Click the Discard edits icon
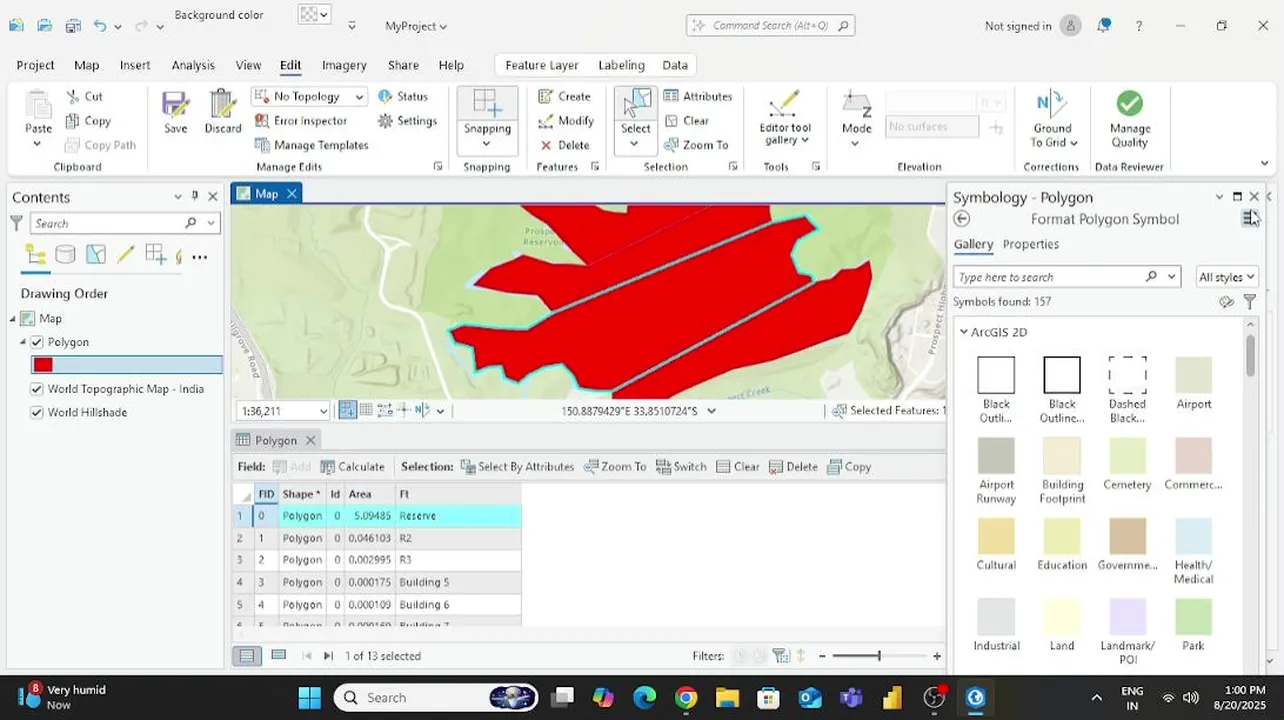Screen dimensions: 1284x720 223,112
